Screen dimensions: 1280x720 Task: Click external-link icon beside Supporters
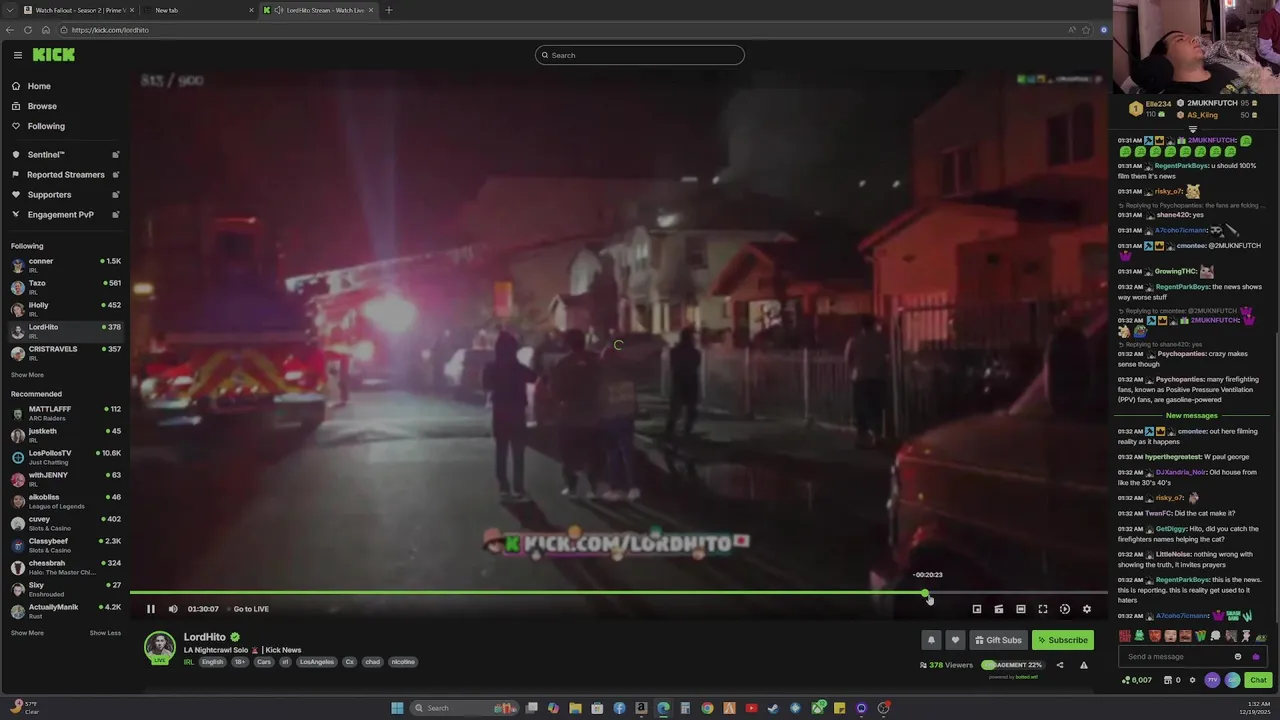click(x=116, y=195)
